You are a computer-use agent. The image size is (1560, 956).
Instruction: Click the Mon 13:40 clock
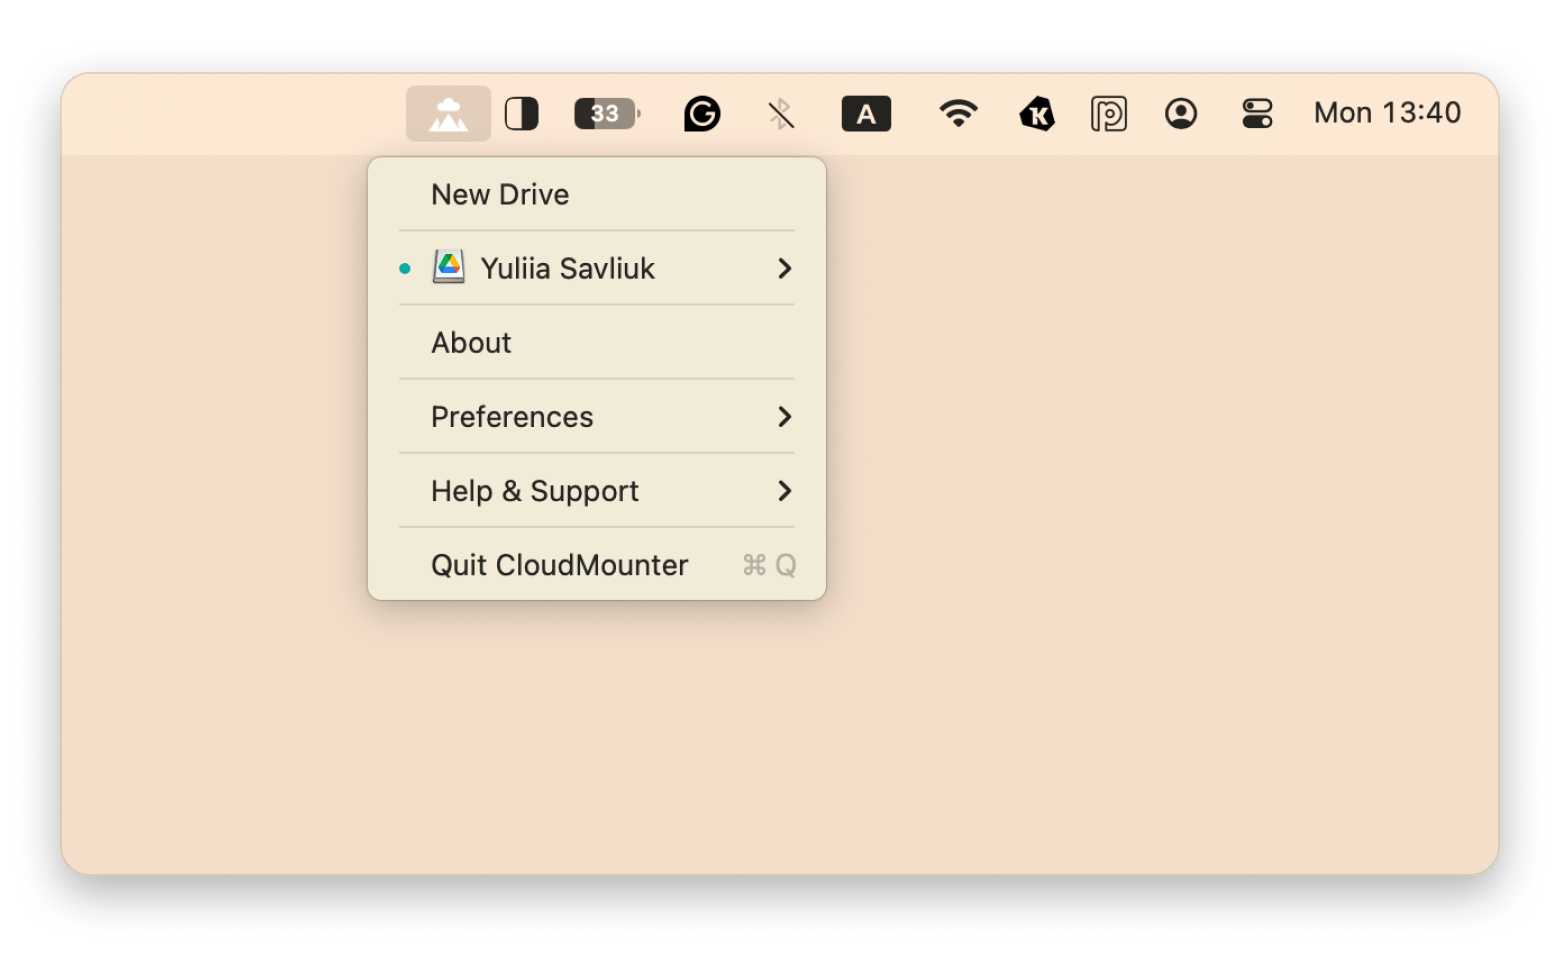[1387, 113]
